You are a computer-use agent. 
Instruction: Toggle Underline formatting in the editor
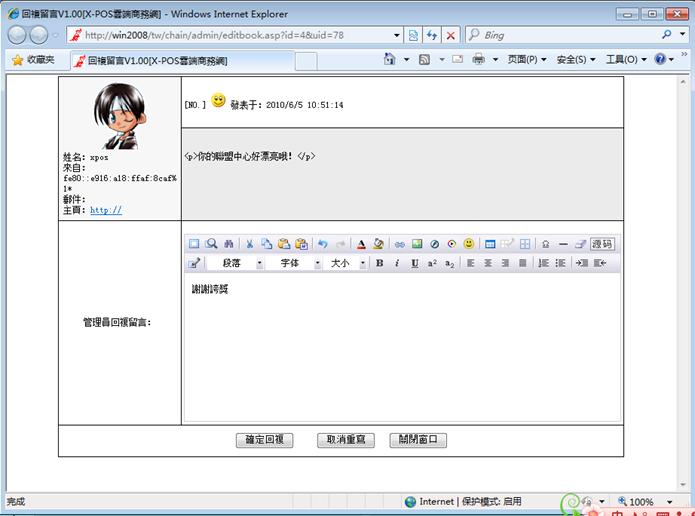pos(414,263)
